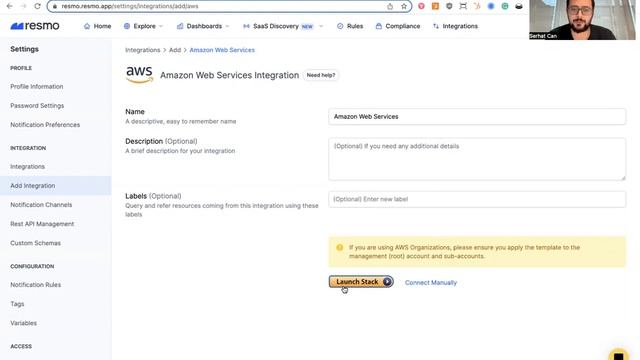Viewport: 640px width, 360px height.
Task: Open Custom Schemas in sidebar
Action: point(36,243)
